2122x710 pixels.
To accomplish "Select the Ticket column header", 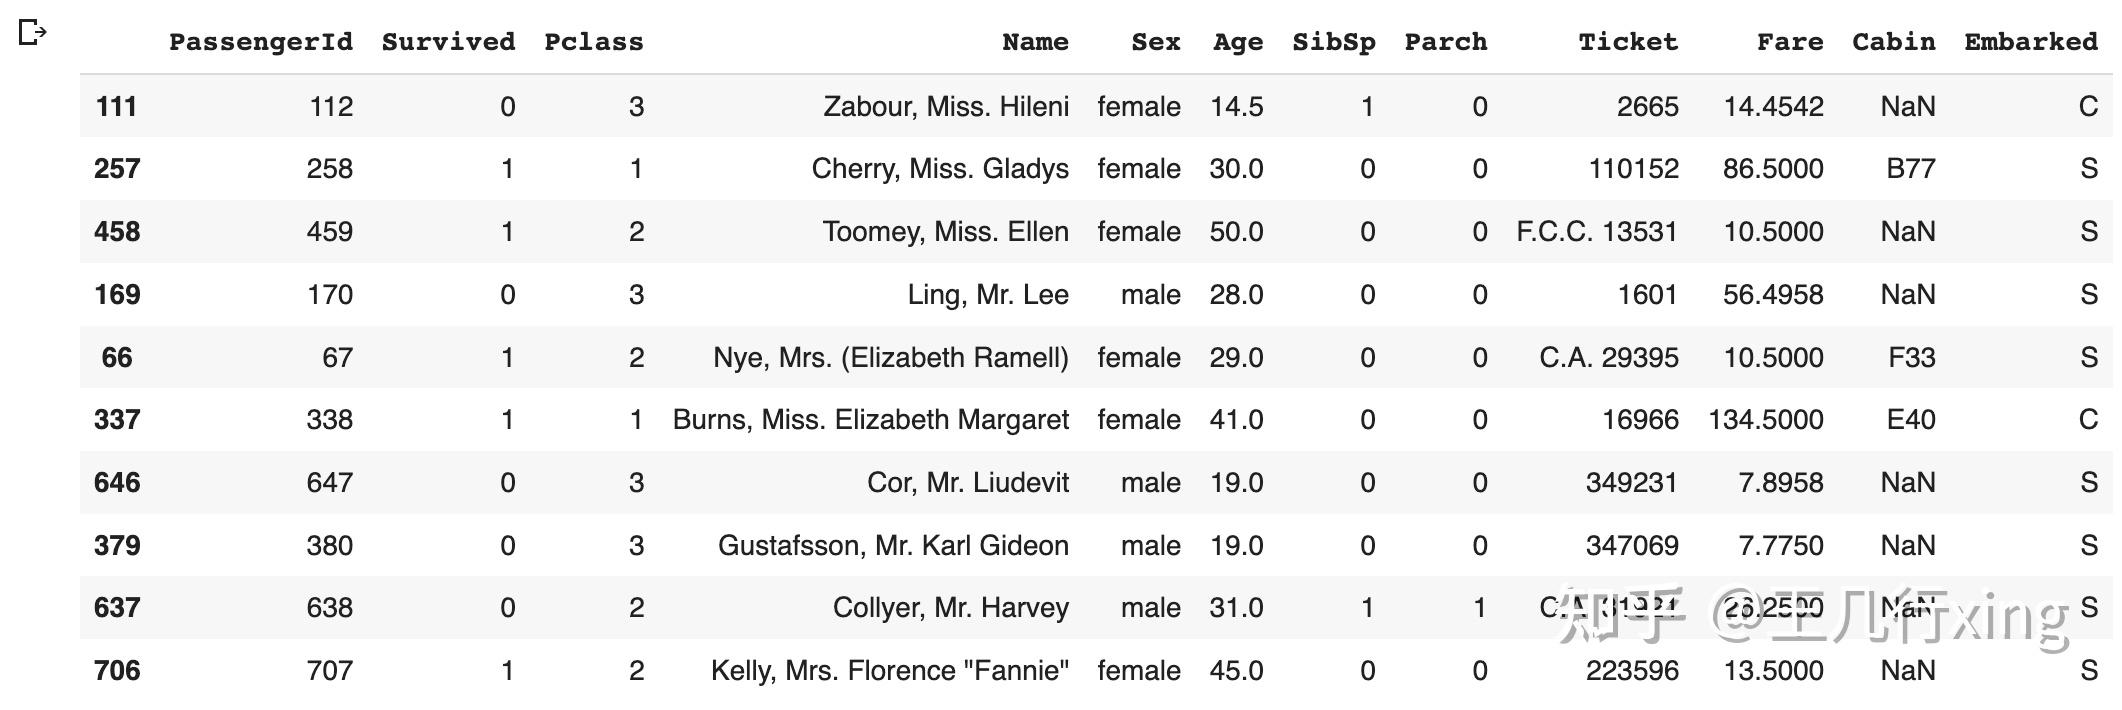I will (1627, 42).
